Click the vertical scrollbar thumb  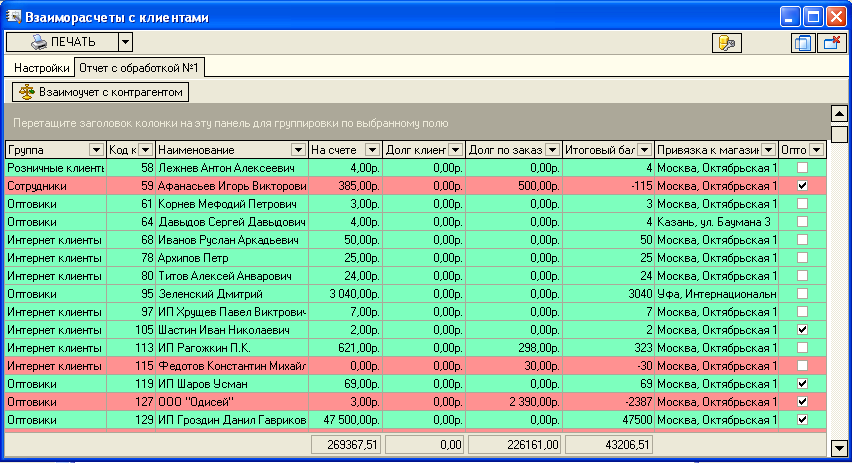tap(839, 134)
